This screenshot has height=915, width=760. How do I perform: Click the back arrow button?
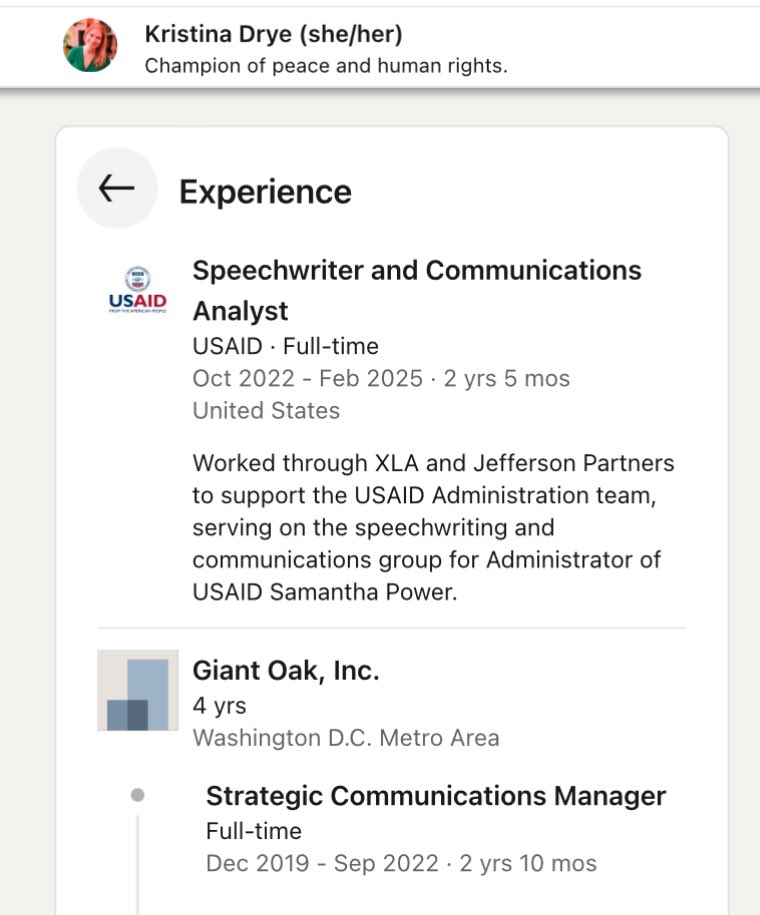coord(117,188)
